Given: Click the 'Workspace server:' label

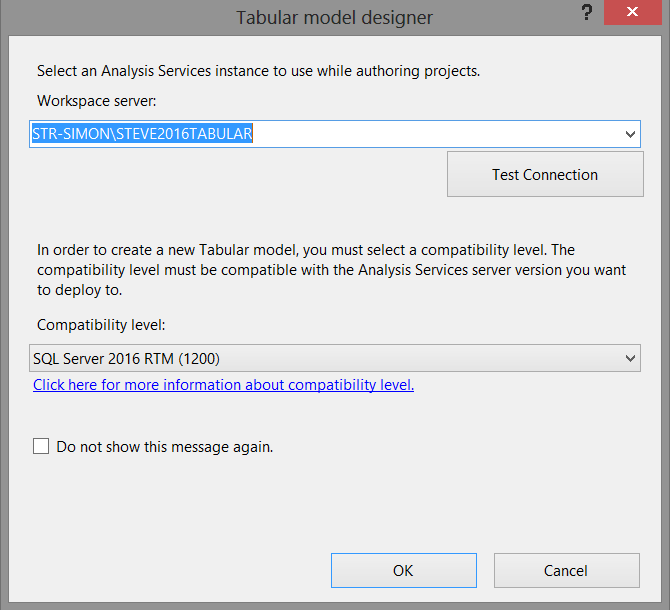Looking at the screenshot, I should pos(97,101).
